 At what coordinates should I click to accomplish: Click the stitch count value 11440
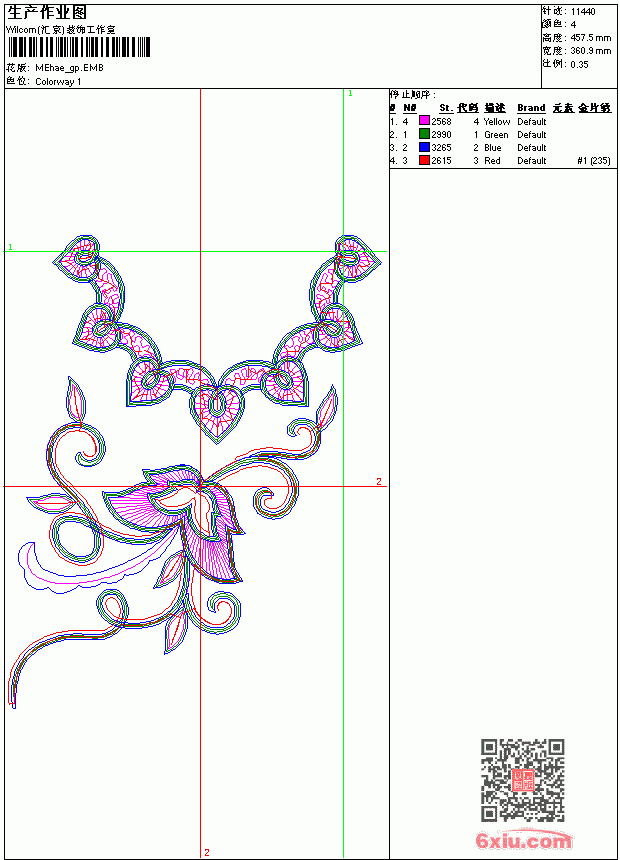click(x=583, y=12)
